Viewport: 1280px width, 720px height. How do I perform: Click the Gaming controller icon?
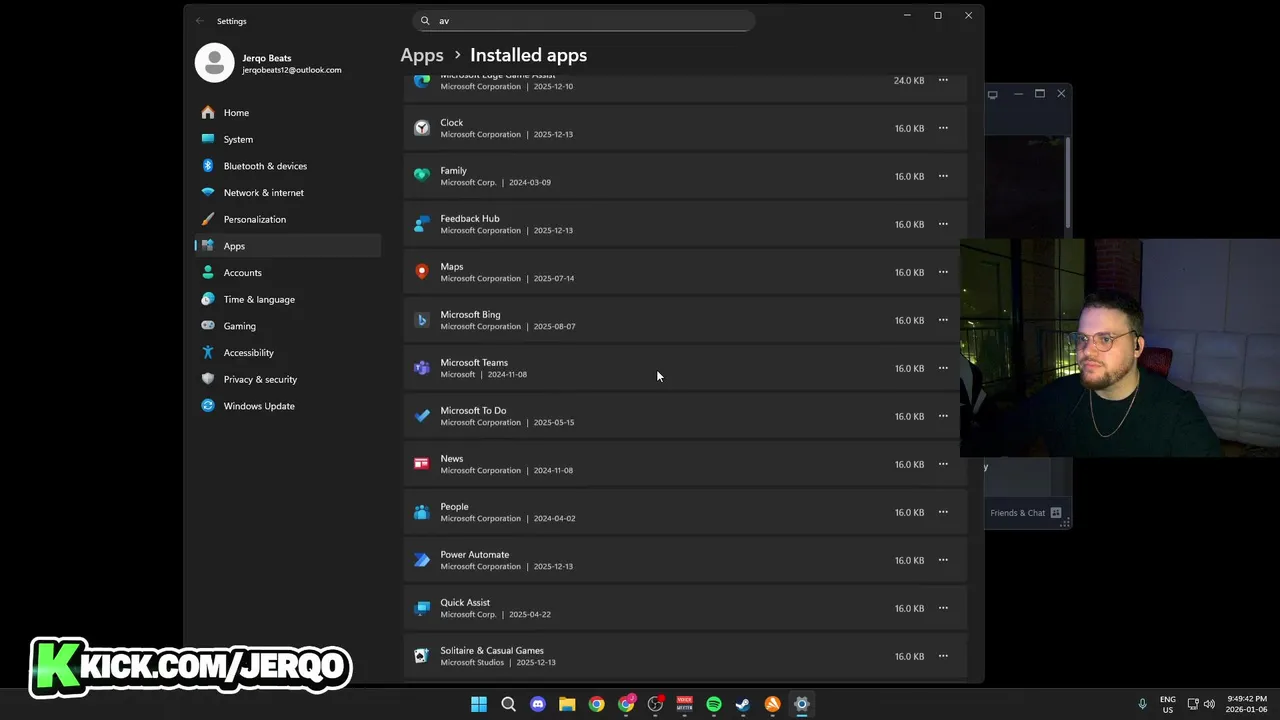tap(208, 326)
